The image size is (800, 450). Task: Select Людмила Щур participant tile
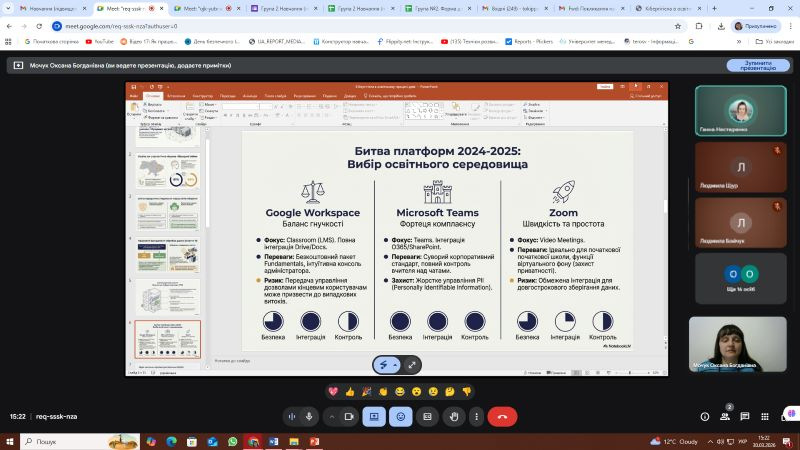click(741, 167)
